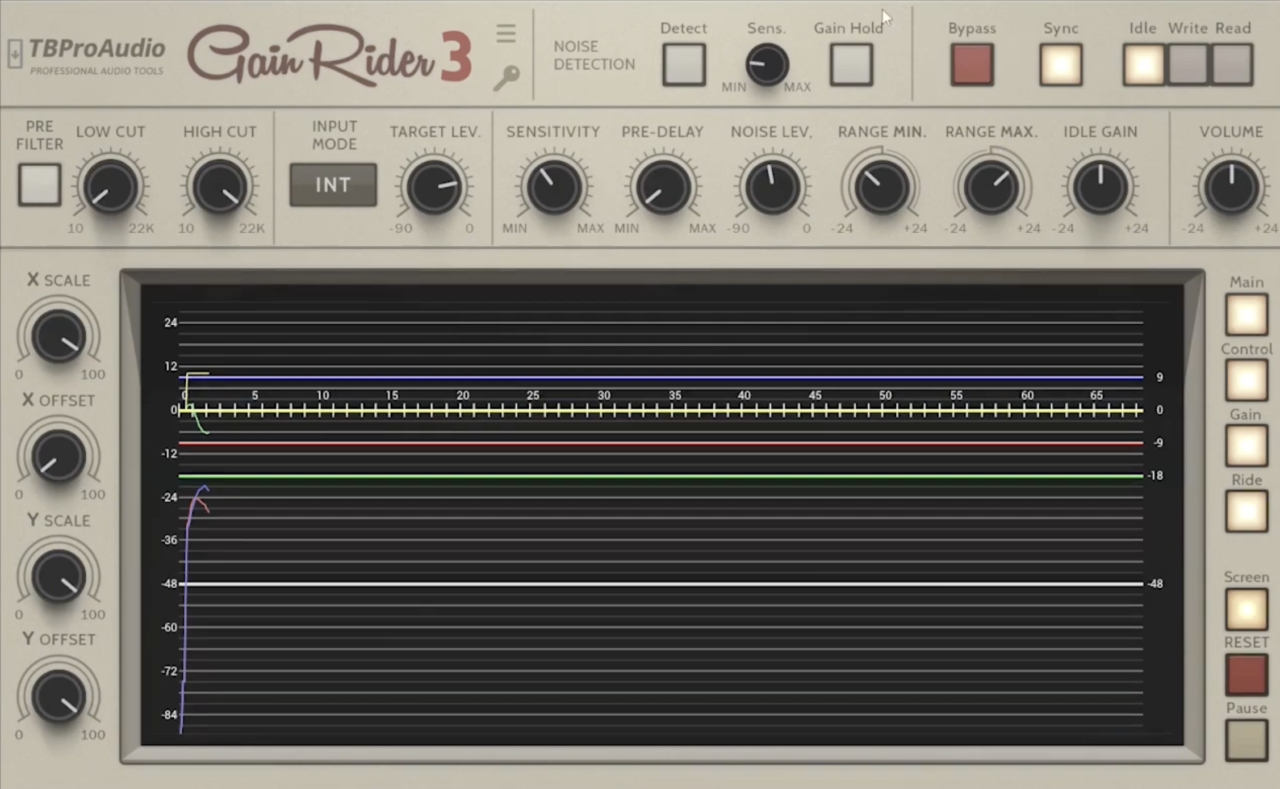Click the key license icon
Screen dimensions: 1280x789
[x=506, y=77]
